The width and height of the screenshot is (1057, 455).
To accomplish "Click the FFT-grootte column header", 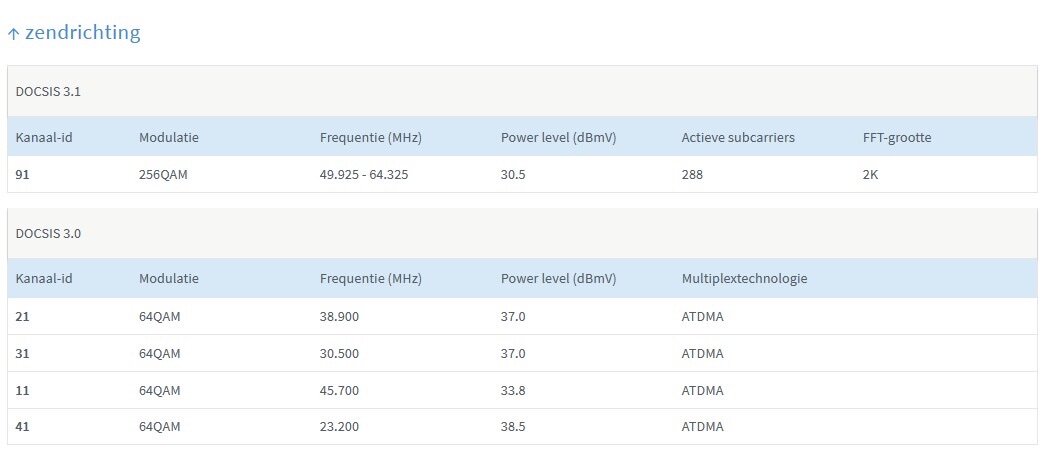I will click(896, 137).
